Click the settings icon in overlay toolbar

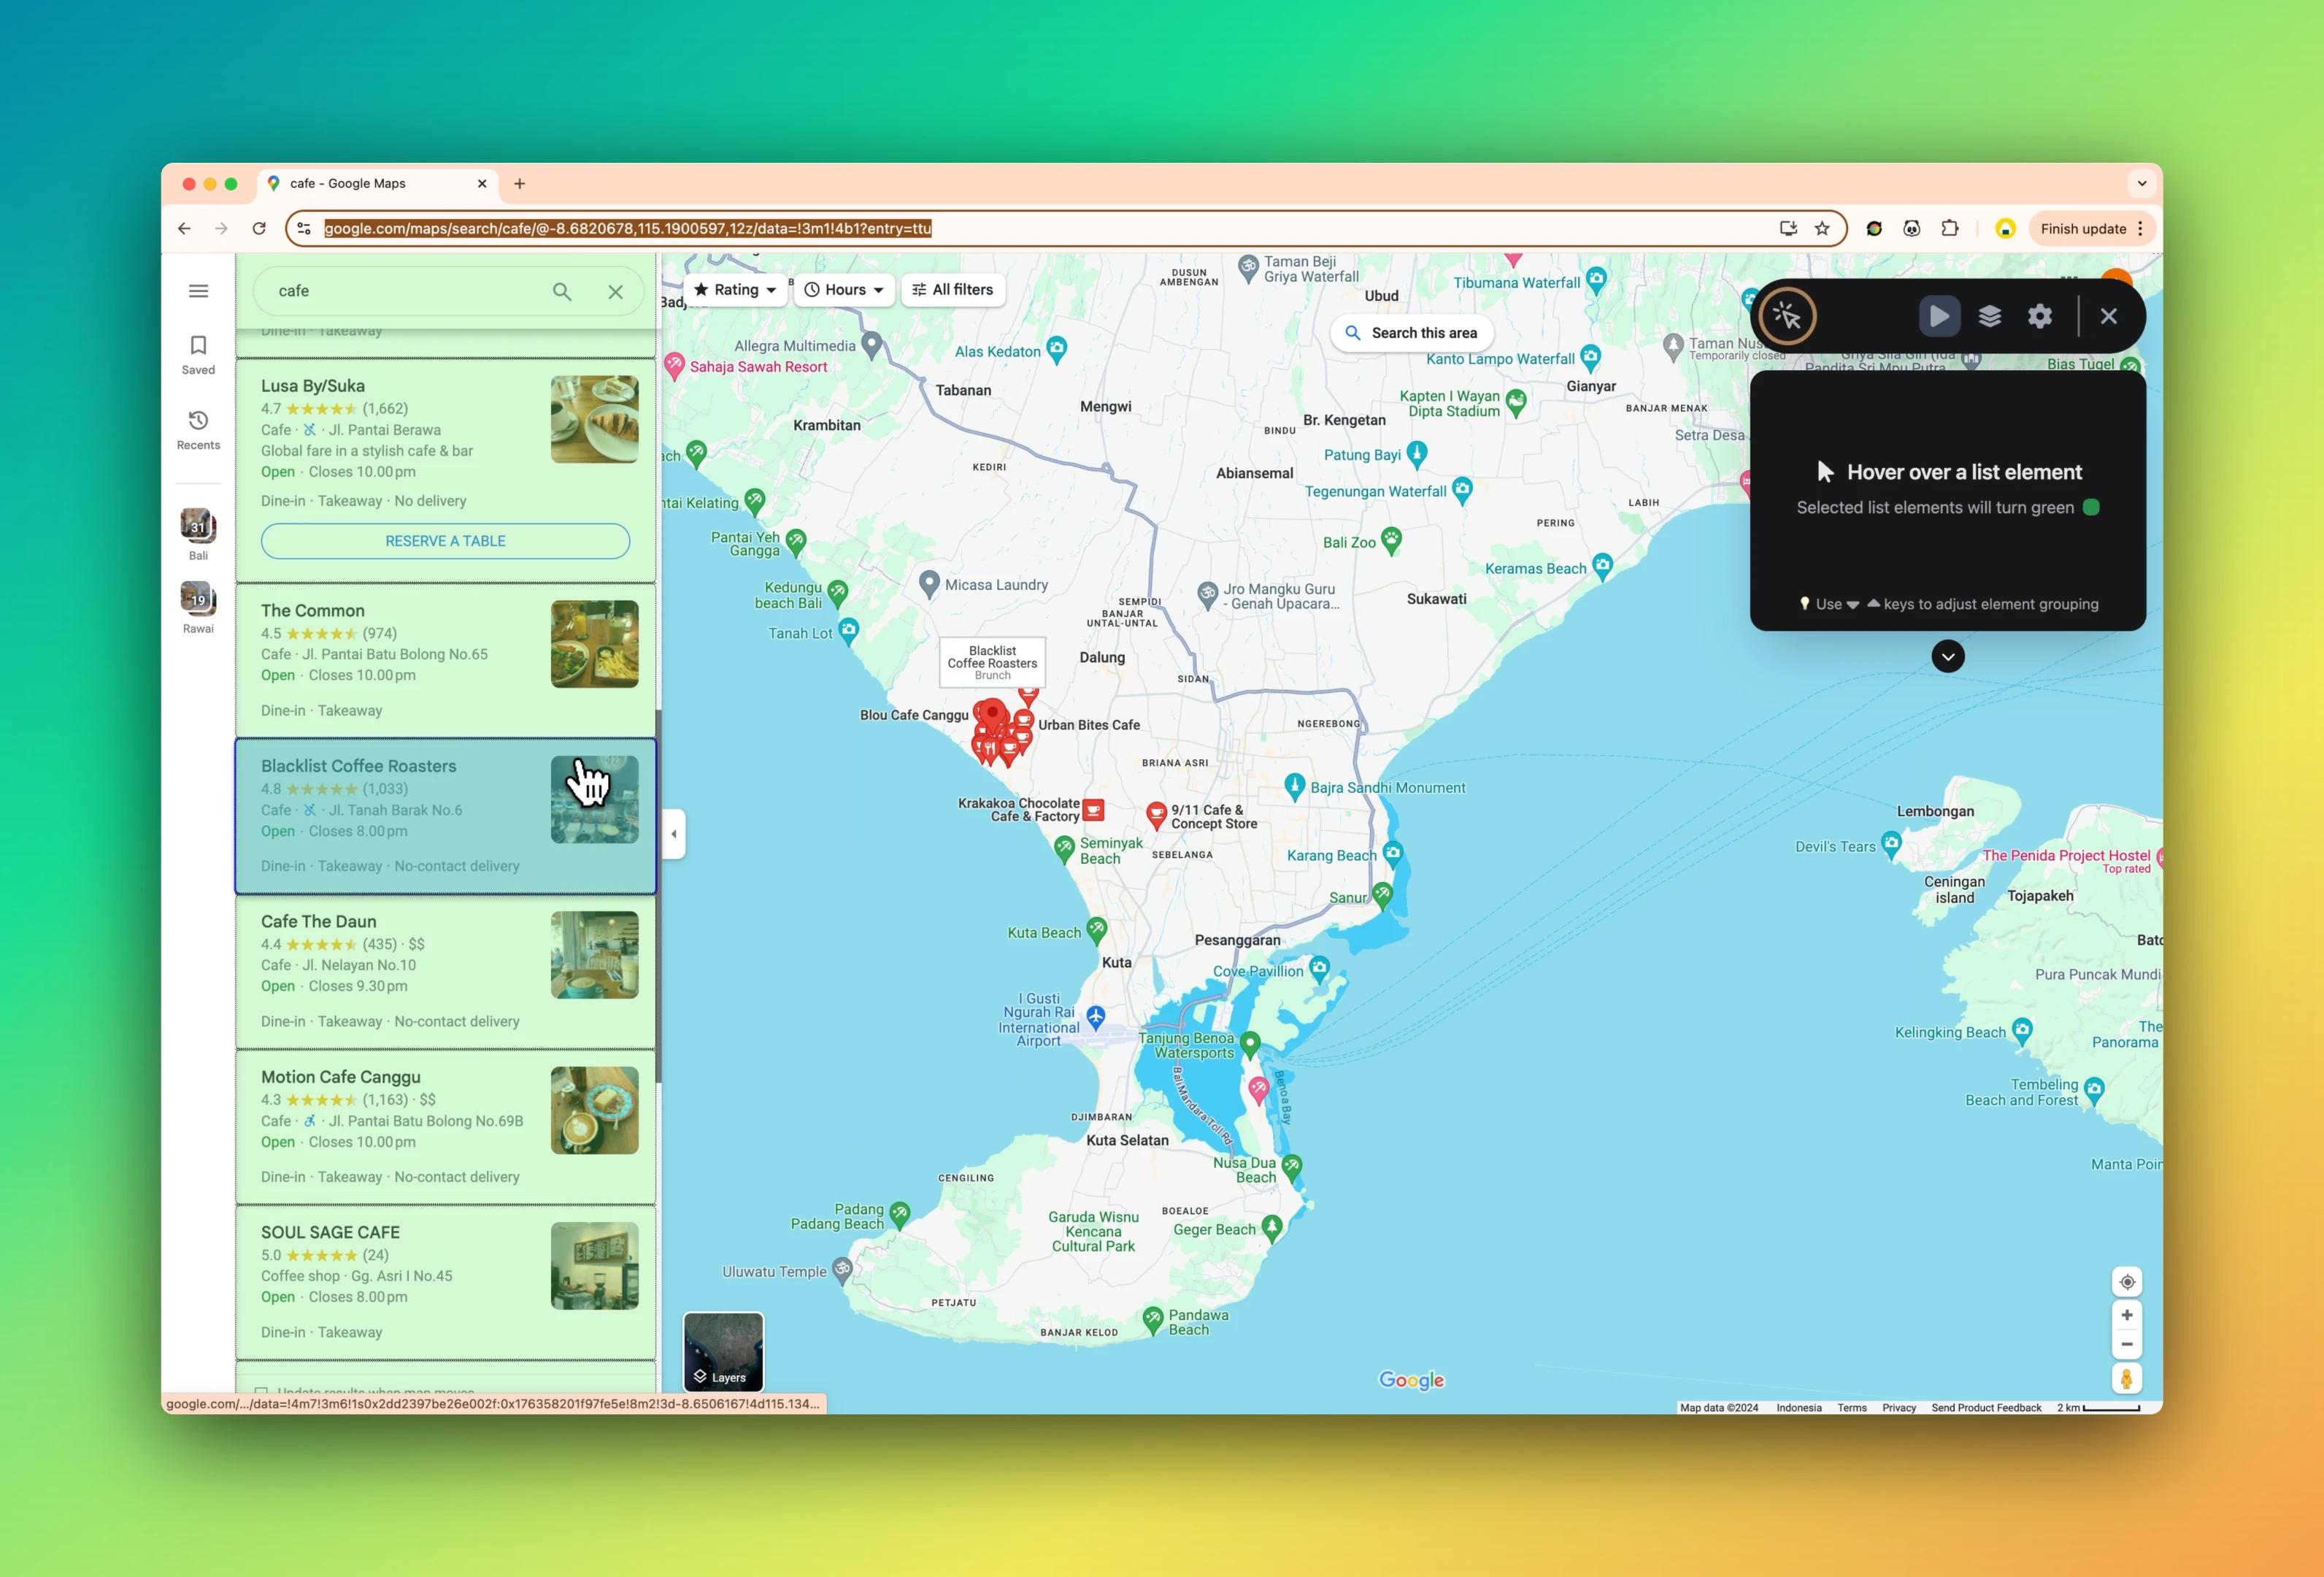click(x=2039, y=317)
